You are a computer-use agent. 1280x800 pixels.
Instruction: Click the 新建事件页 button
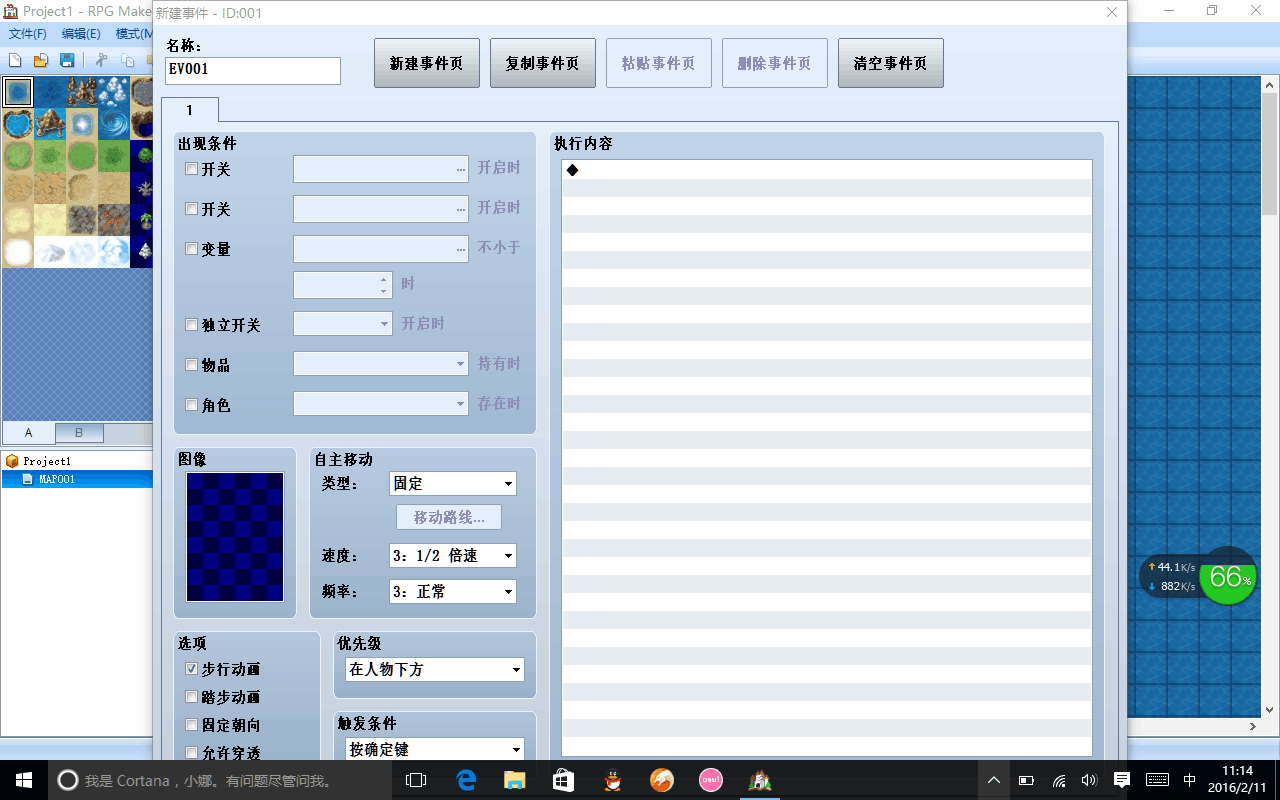tap(427, 63)
